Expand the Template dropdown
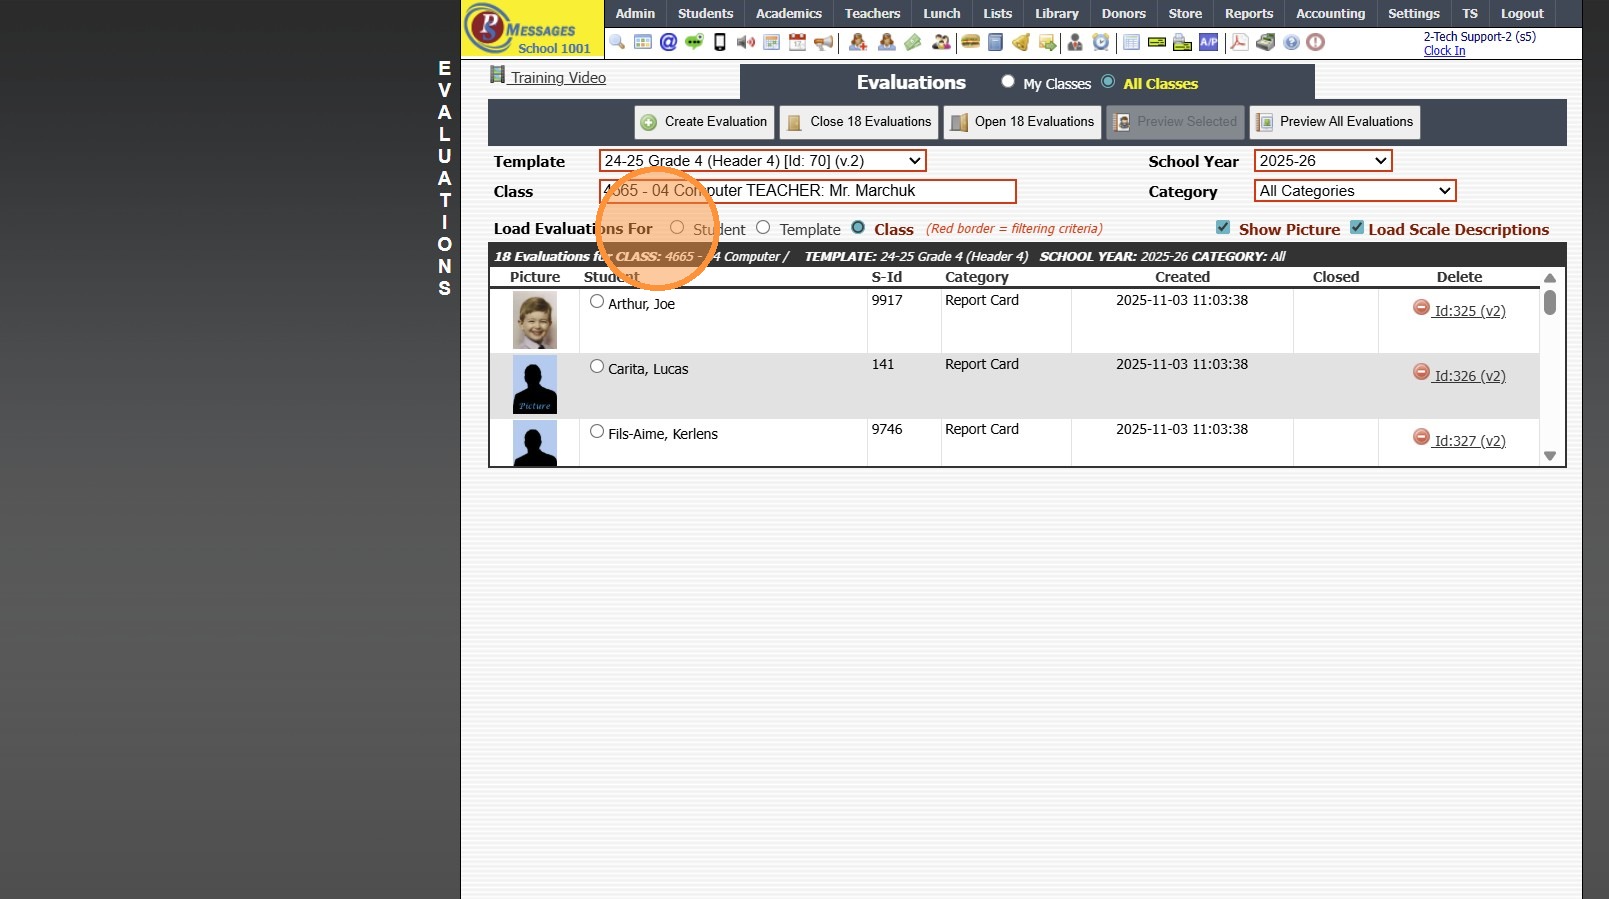This screenshot has height=899, width=1609. (762, 161)
